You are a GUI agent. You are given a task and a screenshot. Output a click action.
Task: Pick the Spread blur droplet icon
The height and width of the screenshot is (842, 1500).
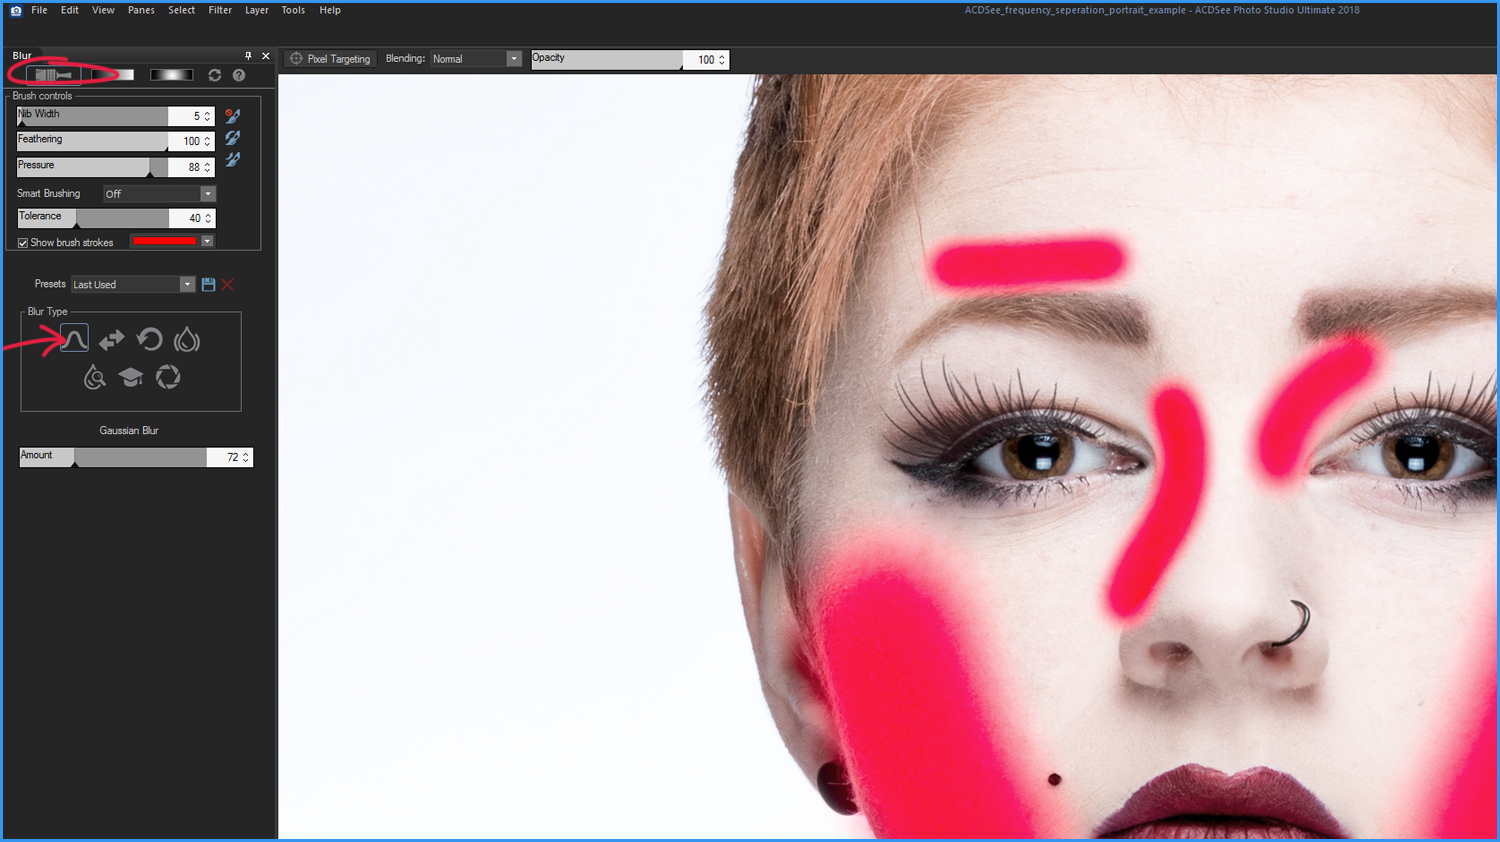point(187,340)
